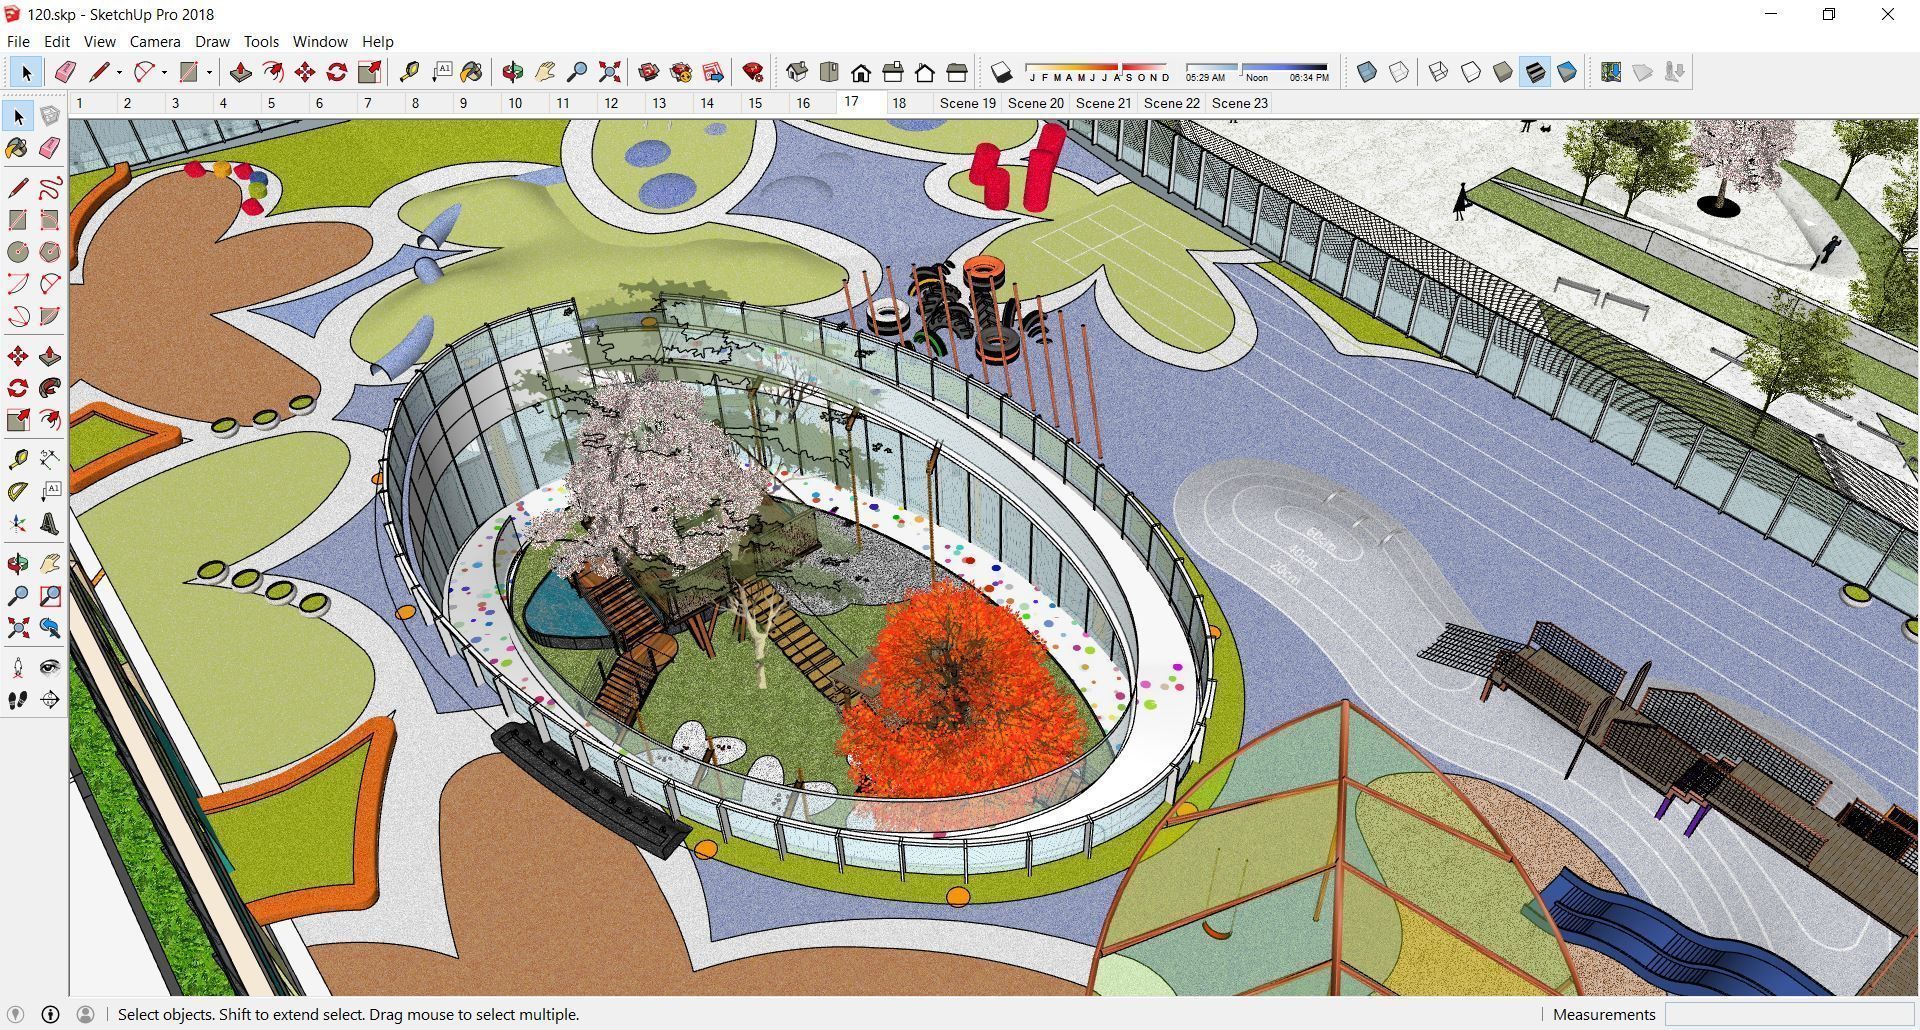Toggle X-Ray face style
The height and width of the screenshot is (1030, 1920).
click(1367, 72)
